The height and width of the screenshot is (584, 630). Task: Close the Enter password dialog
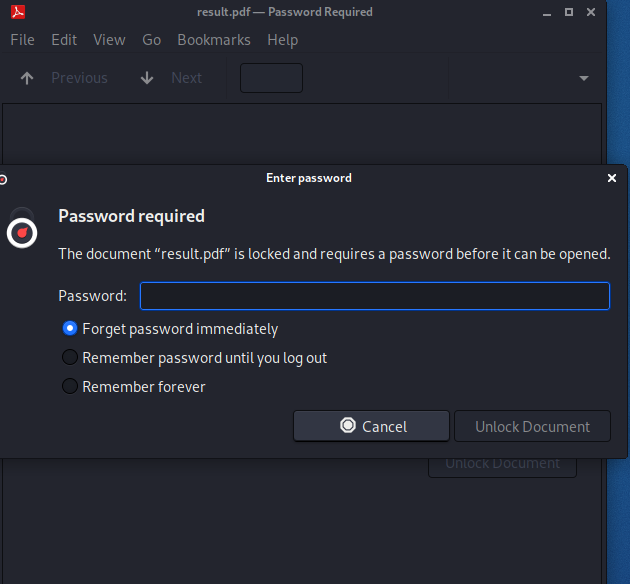(x=612, y=178)
